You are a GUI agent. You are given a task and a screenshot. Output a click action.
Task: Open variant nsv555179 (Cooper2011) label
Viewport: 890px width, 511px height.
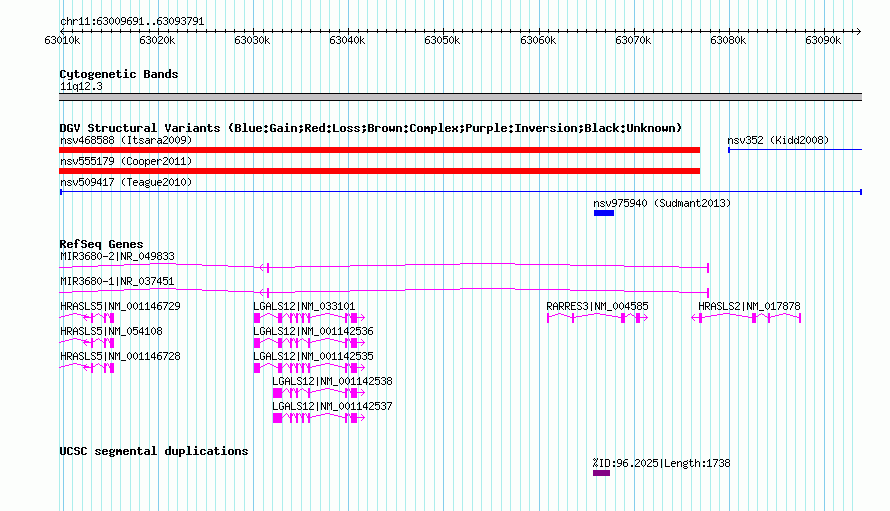(126, 161)
